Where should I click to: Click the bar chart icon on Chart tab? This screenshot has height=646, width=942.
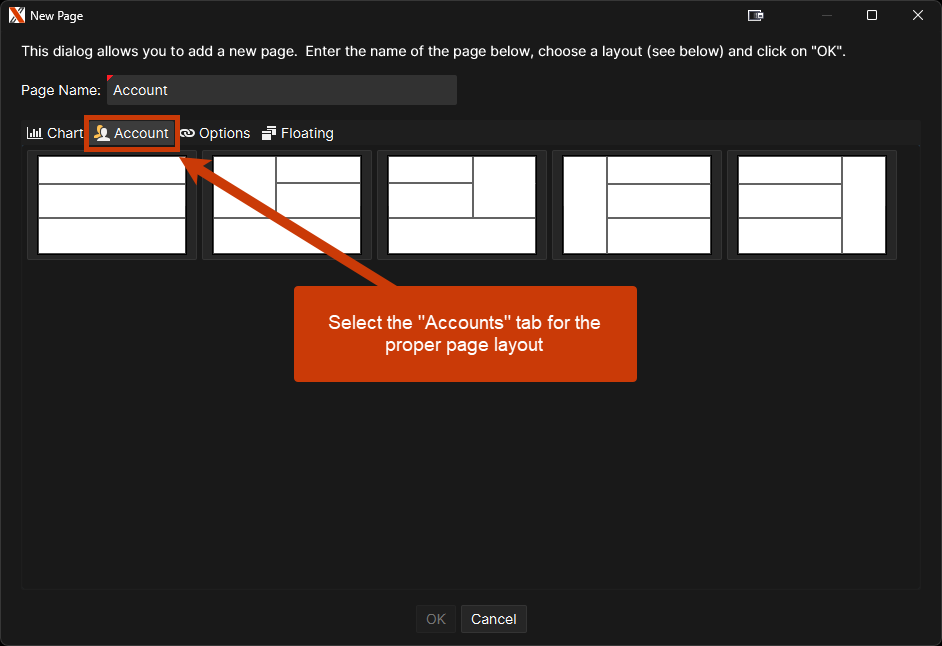click(34, 133)
